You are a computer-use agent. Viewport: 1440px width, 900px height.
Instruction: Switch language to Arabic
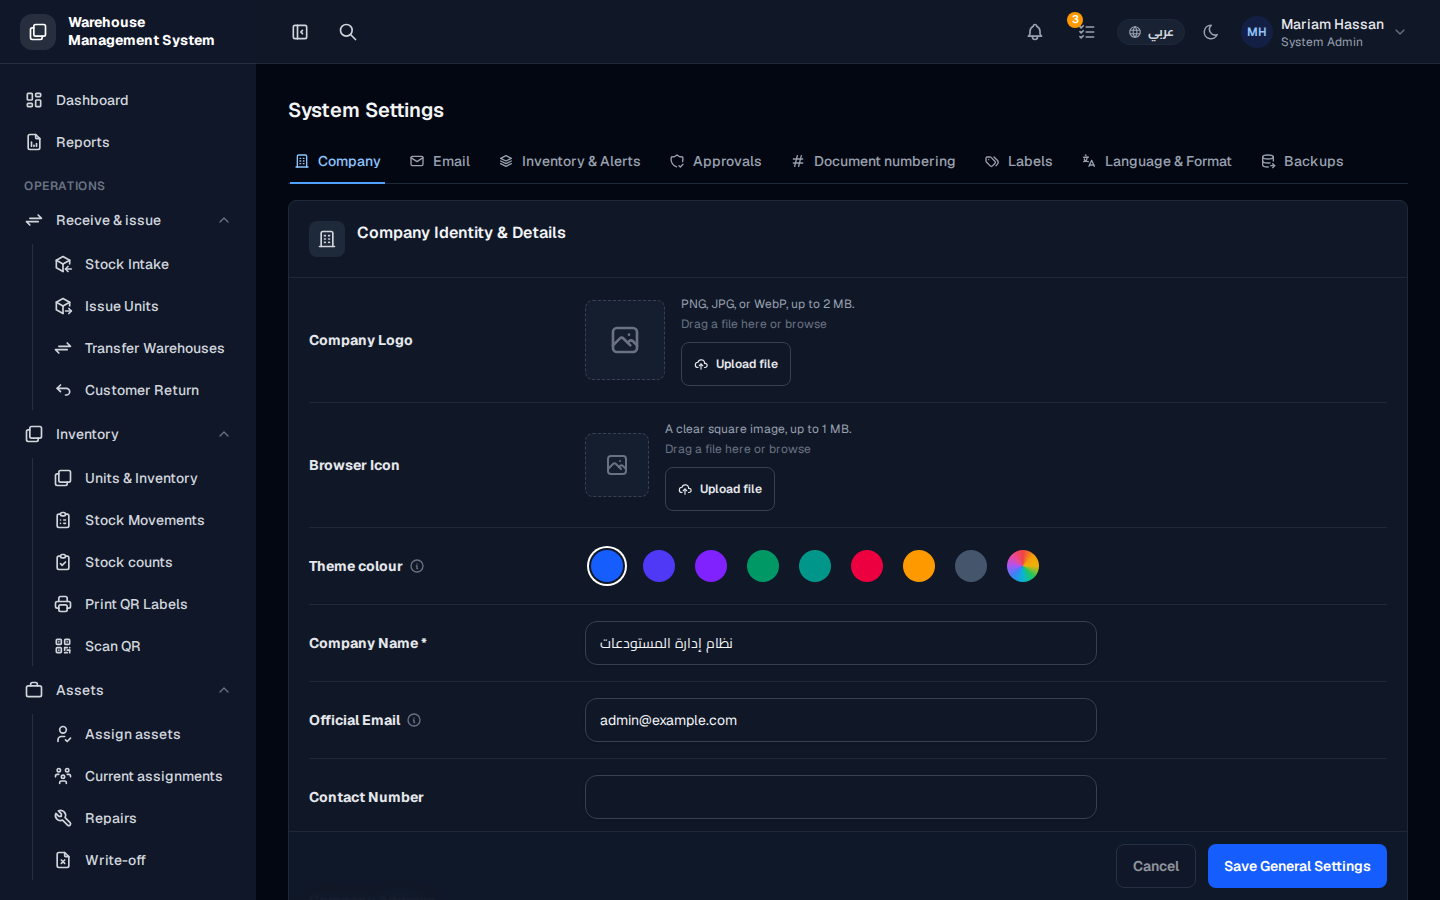(x=1151, y=32)
